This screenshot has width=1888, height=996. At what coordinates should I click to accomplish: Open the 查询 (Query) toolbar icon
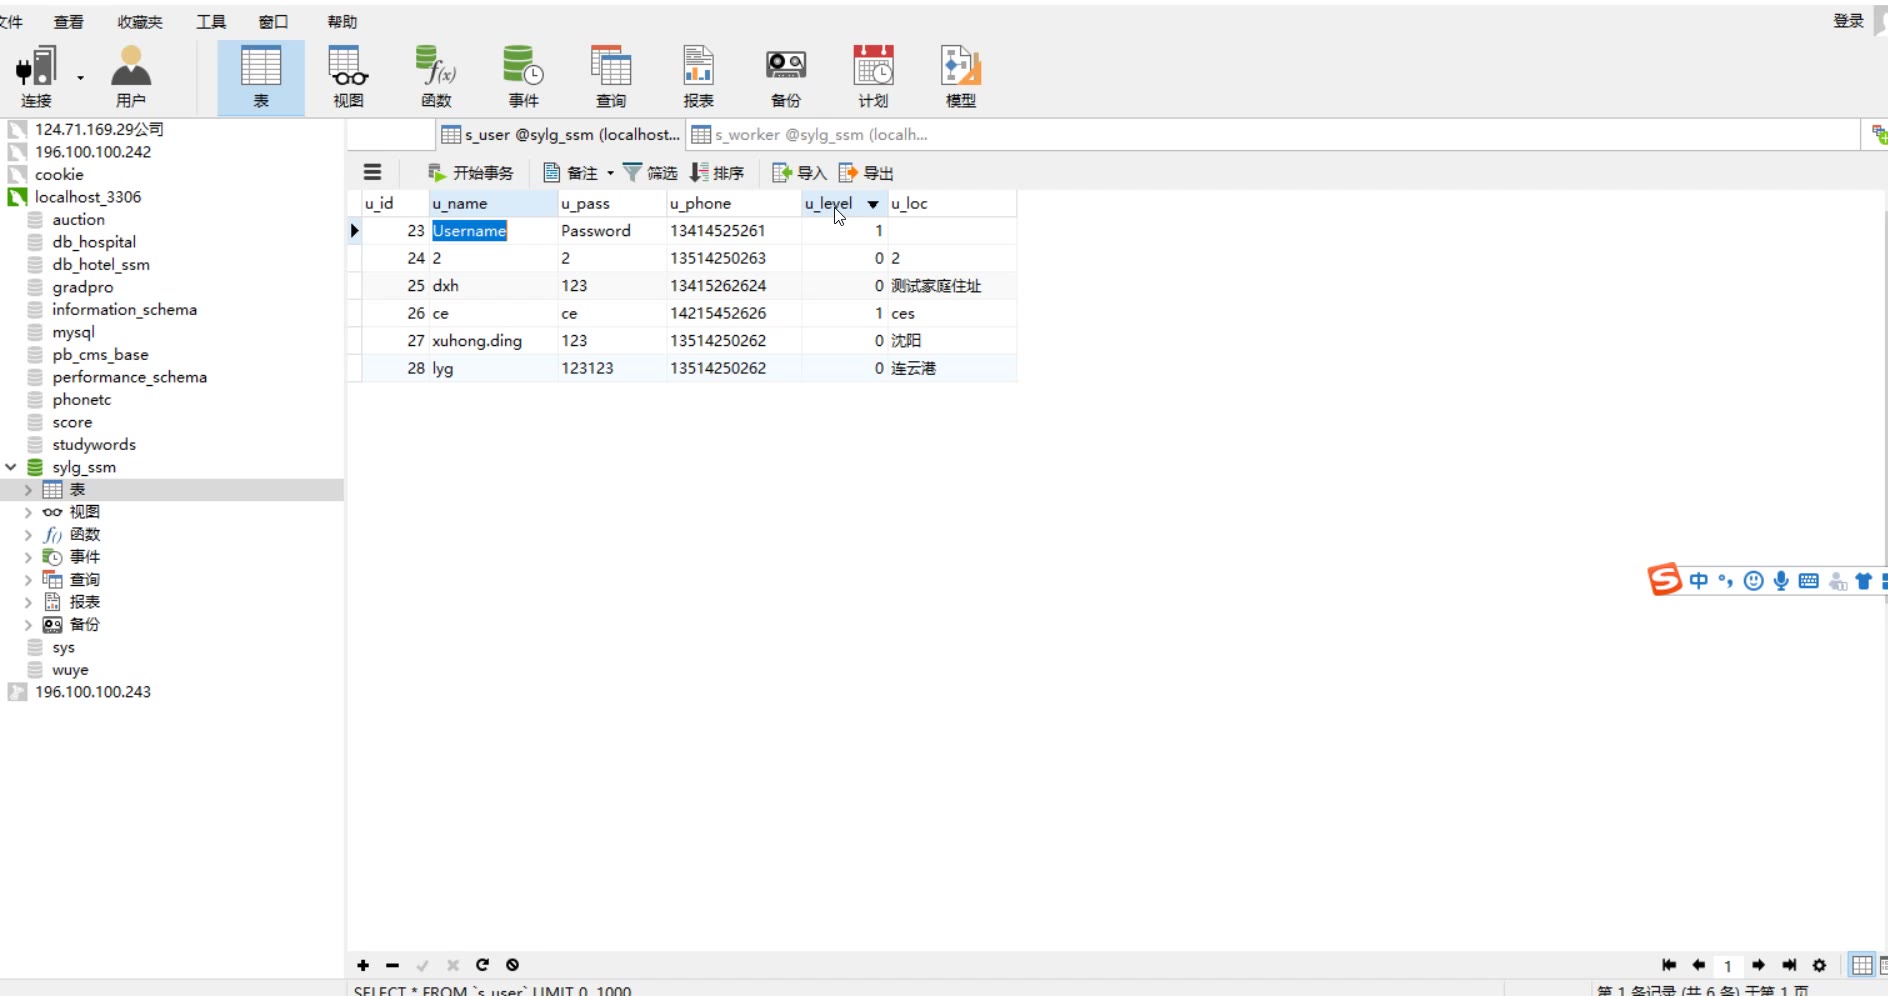tap(610, 76)
